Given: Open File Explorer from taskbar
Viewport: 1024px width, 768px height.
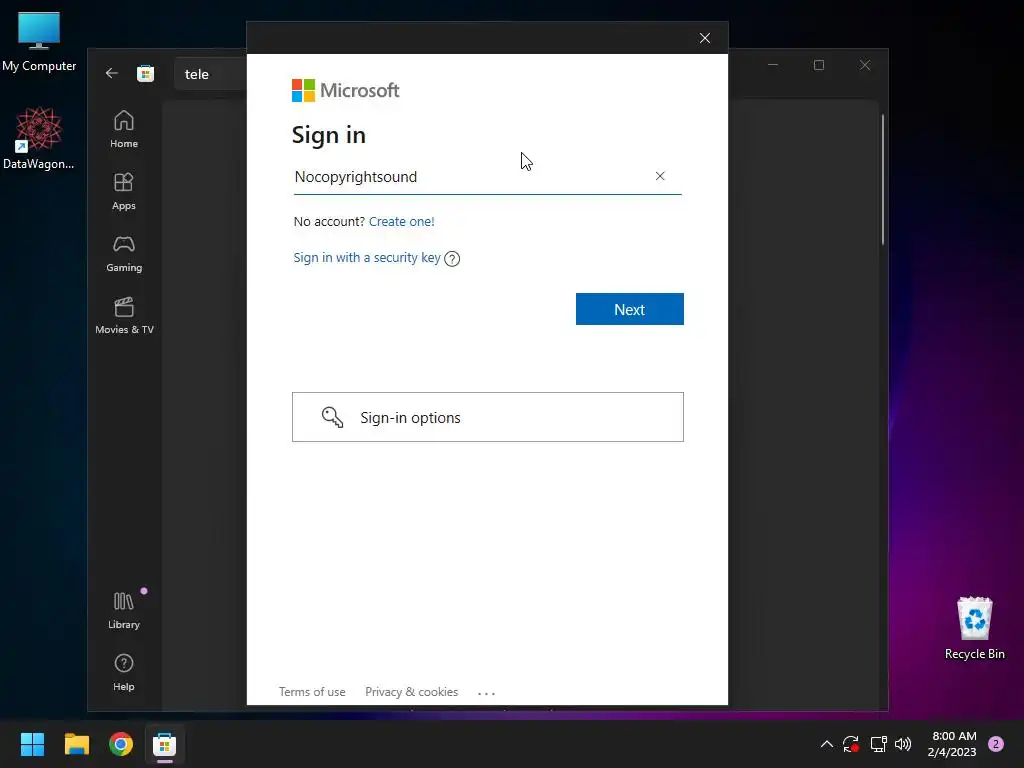Looking at the screenshot, I should point(76,744).
